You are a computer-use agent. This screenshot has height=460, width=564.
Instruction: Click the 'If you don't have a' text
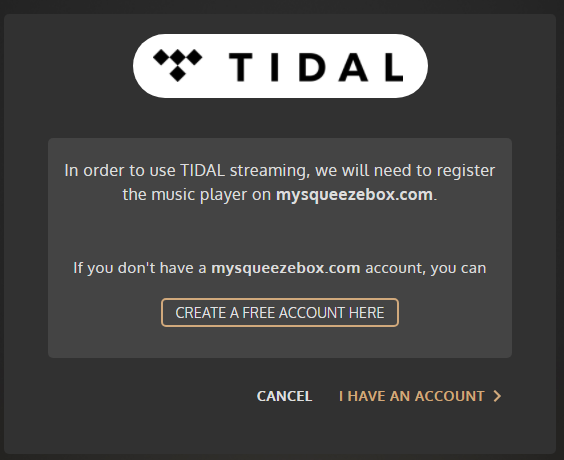click(140, 268)
